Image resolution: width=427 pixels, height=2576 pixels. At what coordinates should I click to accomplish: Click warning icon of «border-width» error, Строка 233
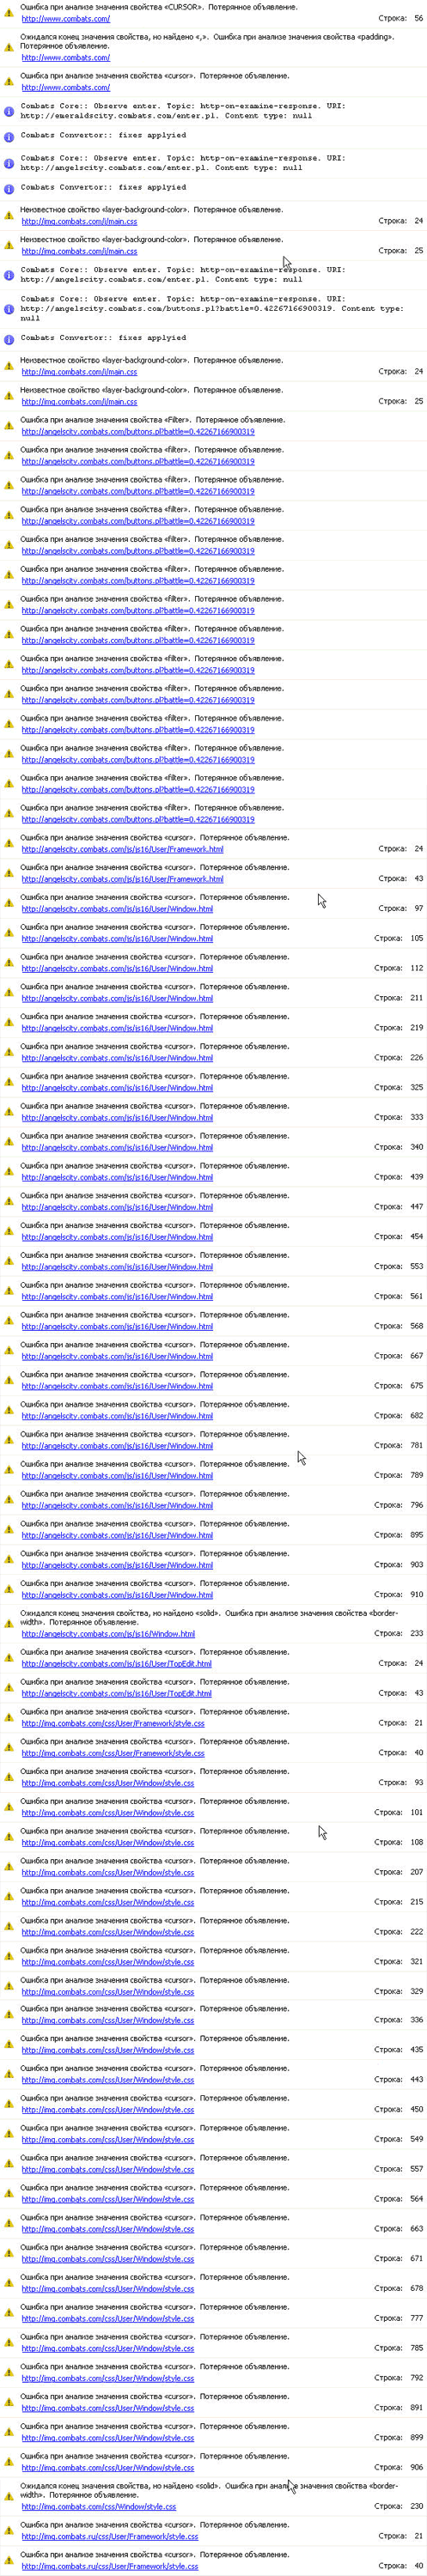(9, 1623)
